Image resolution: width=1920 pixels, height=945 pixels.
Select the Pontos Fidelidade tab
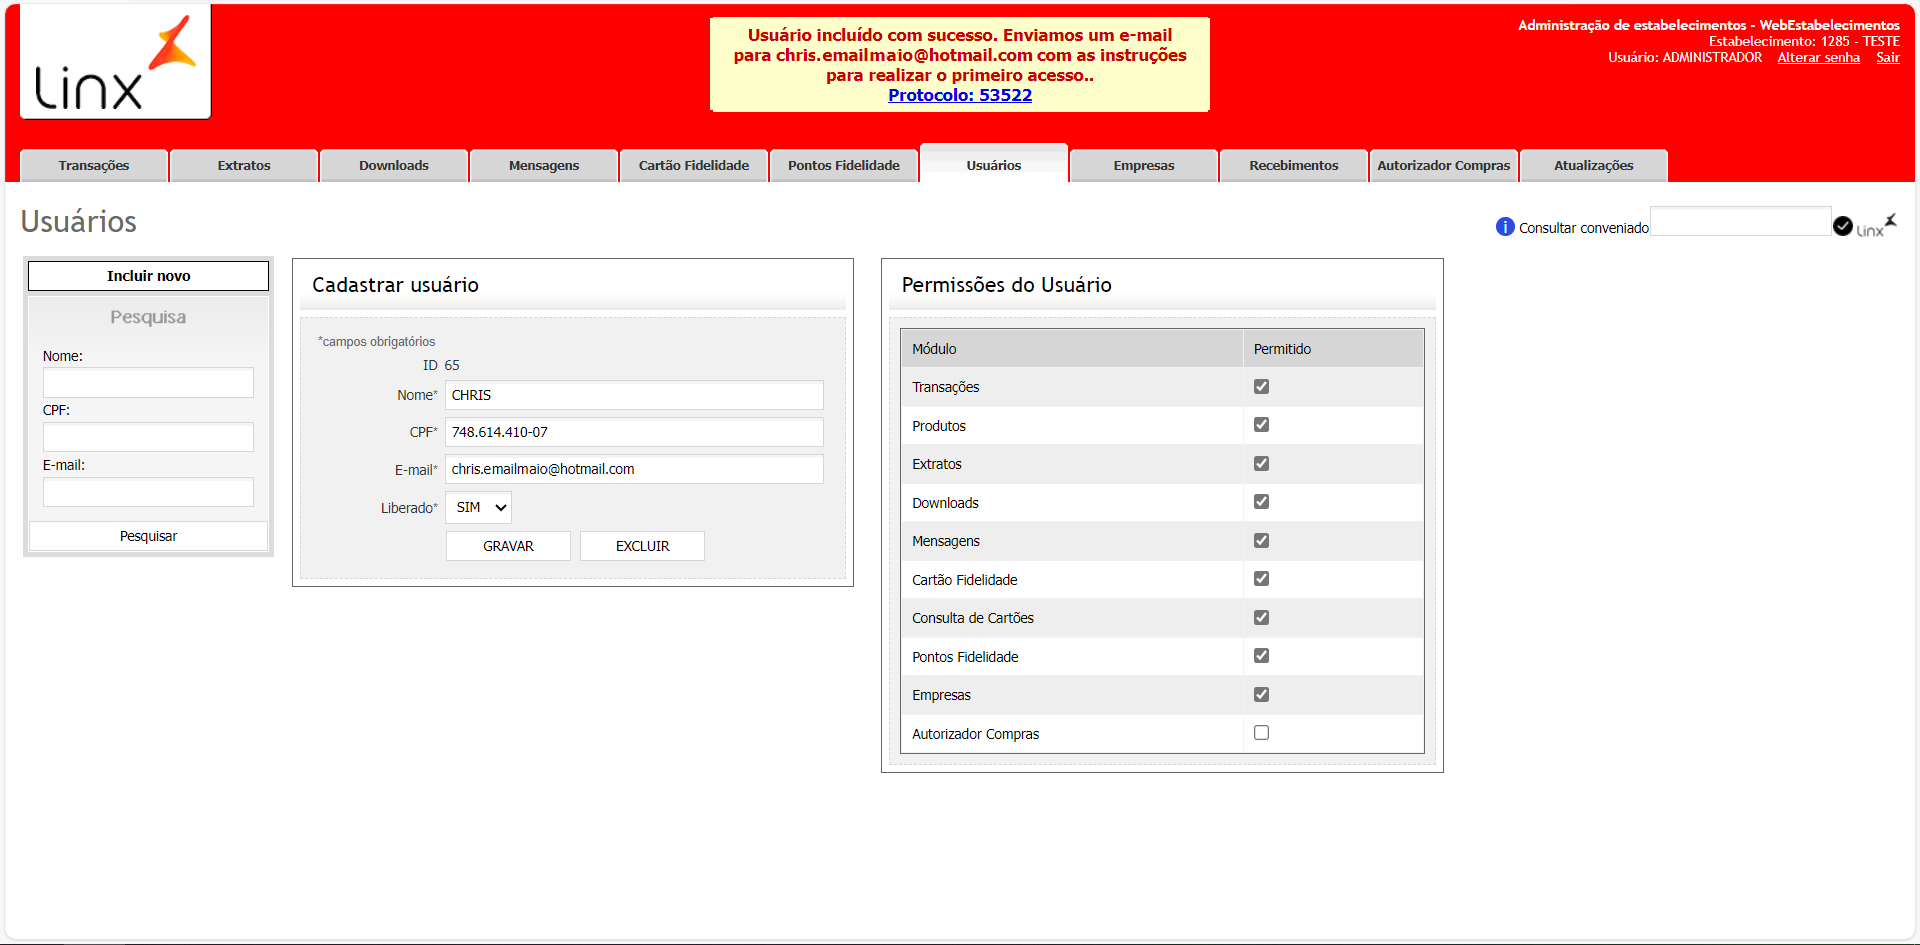coord(844,165)
